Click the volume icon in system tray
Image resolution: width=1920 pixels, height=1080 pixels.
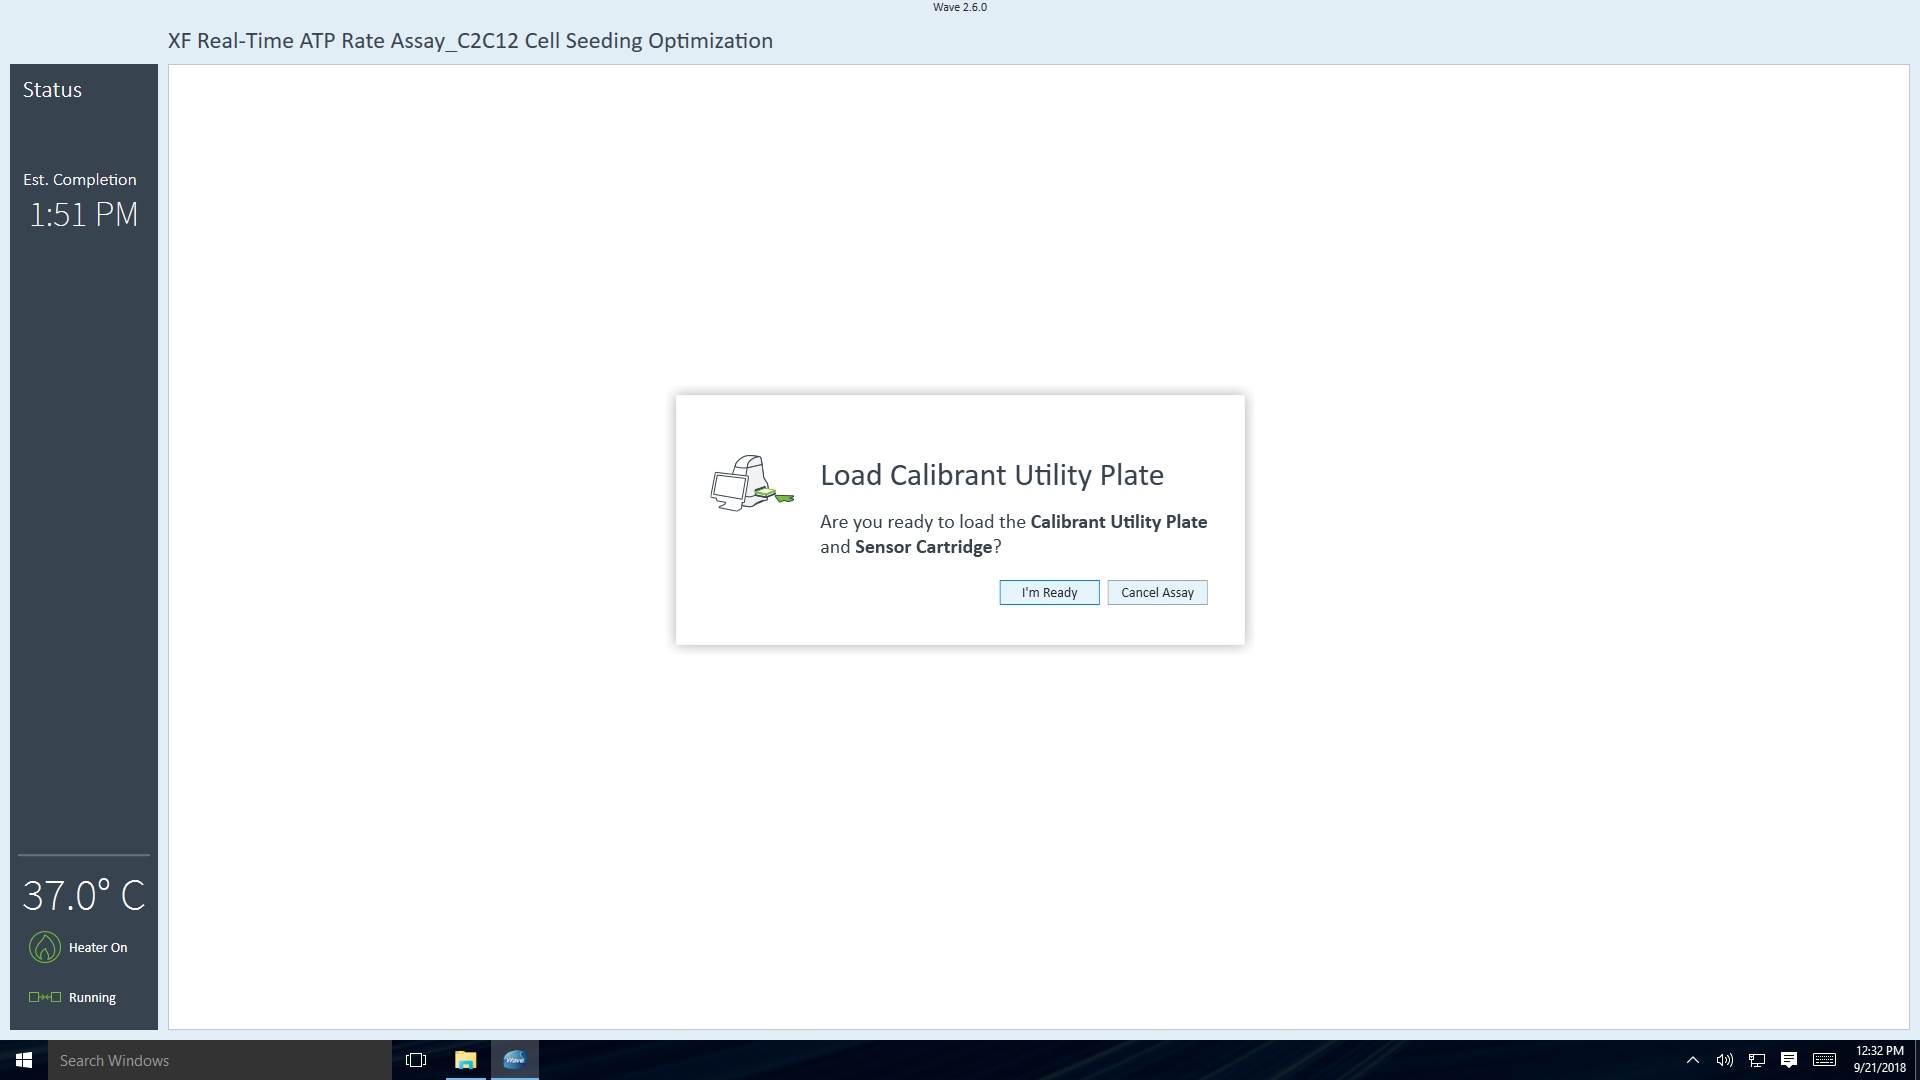[x=1725, y=1059]
